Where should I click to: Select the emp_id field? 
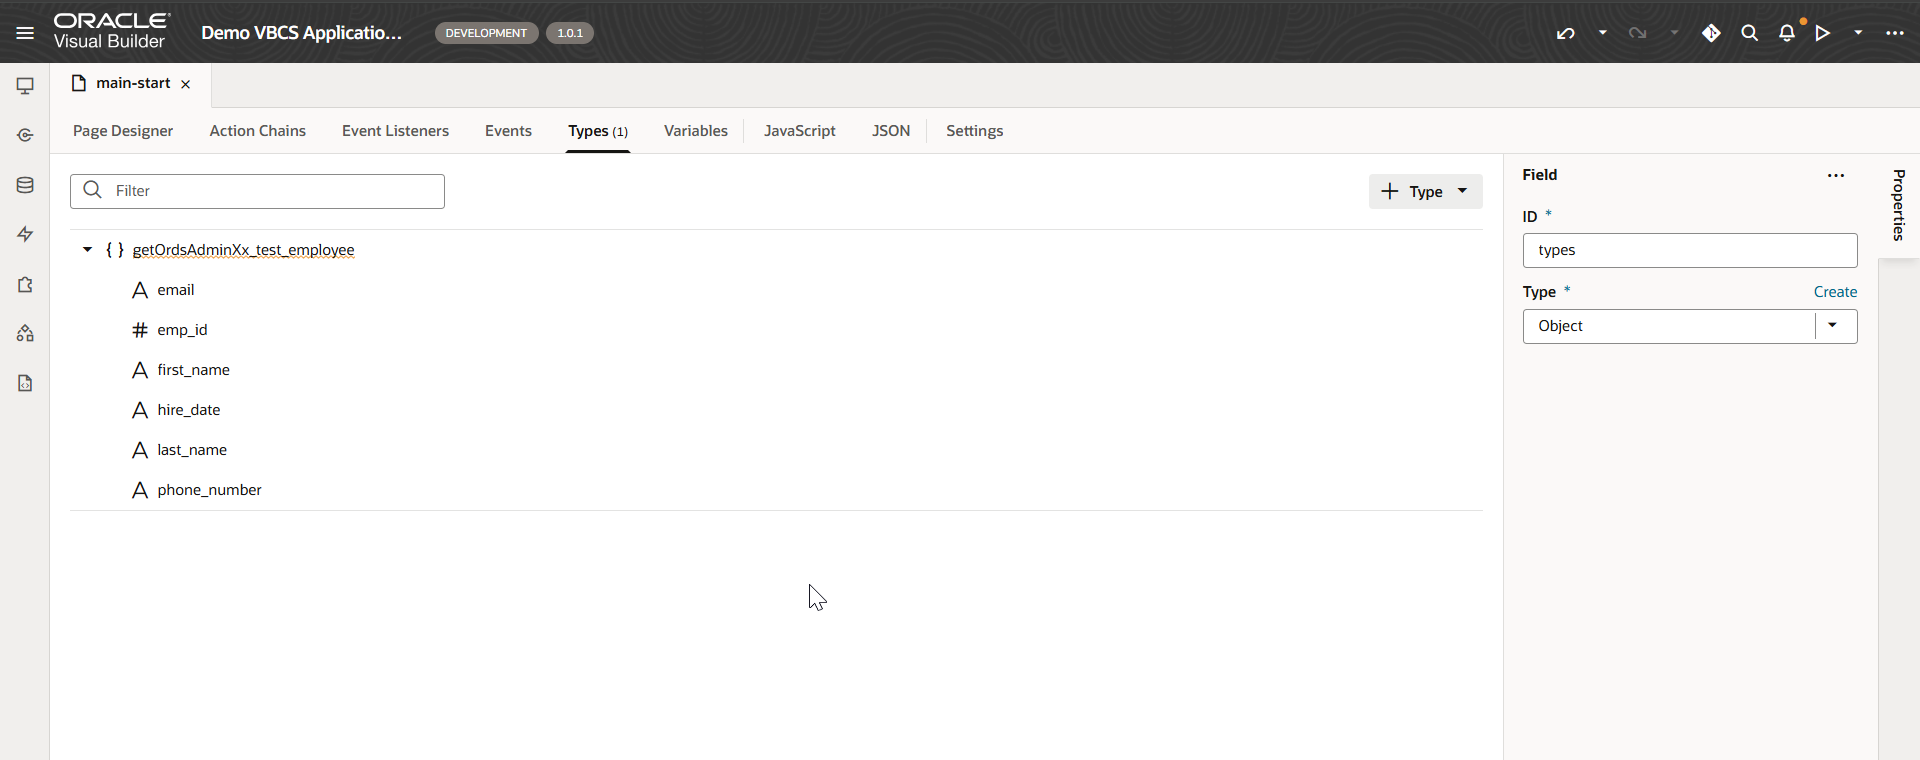pos(182,330)
